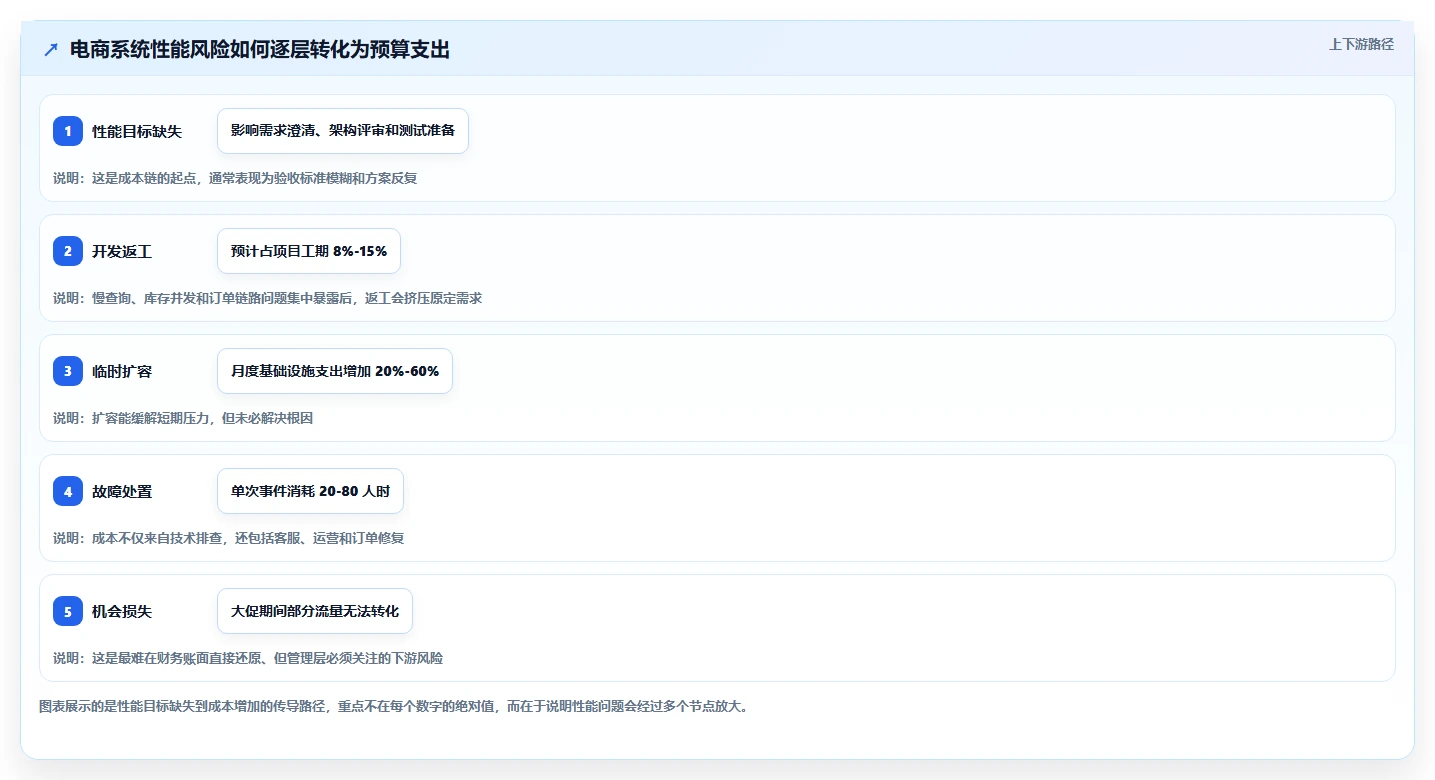This screenshot has width=1435, height=780.
Task: Select the 故障处置 step title
Action: (x=122, y=491)
